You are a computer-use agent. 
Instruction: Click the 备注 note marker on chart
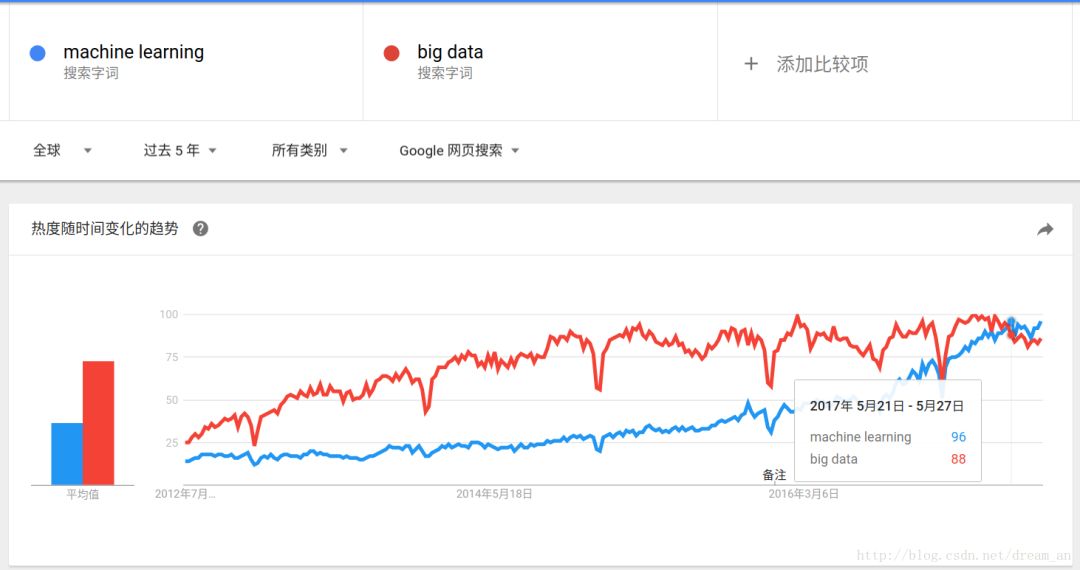pyautogui.click(x=774, y=475)
